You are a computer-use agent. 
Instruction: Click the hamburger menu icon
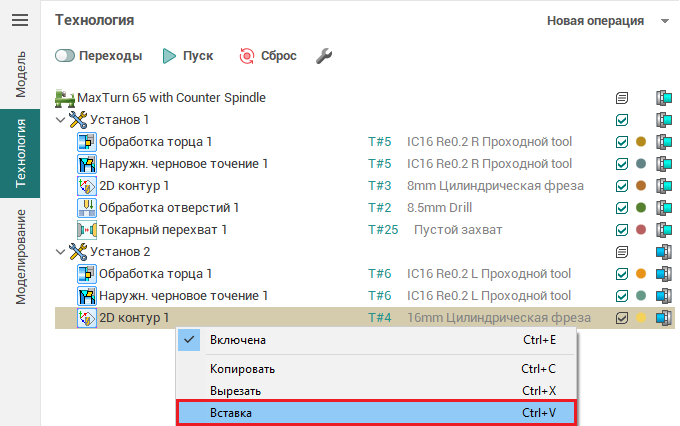tap(19, 21)
